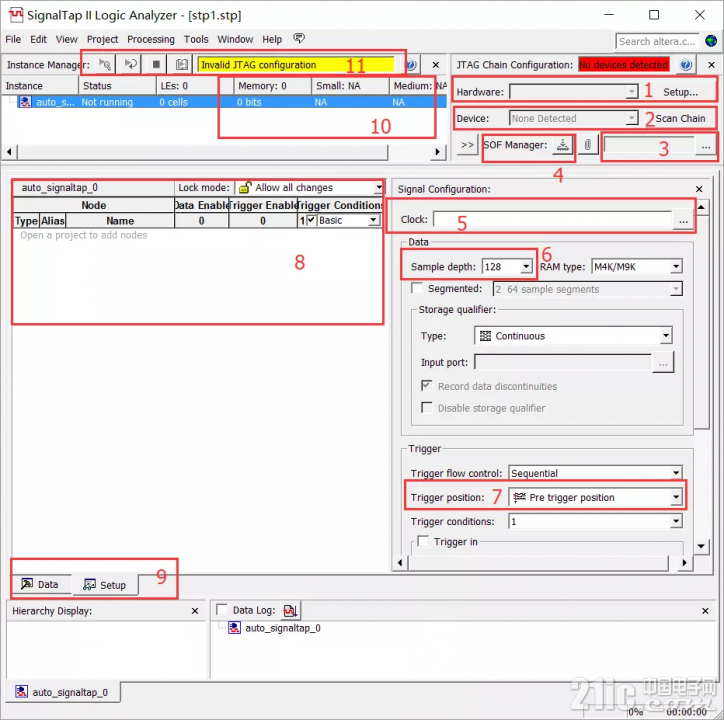Open the Window menu

pyautogui.click(x=235, y=39)
